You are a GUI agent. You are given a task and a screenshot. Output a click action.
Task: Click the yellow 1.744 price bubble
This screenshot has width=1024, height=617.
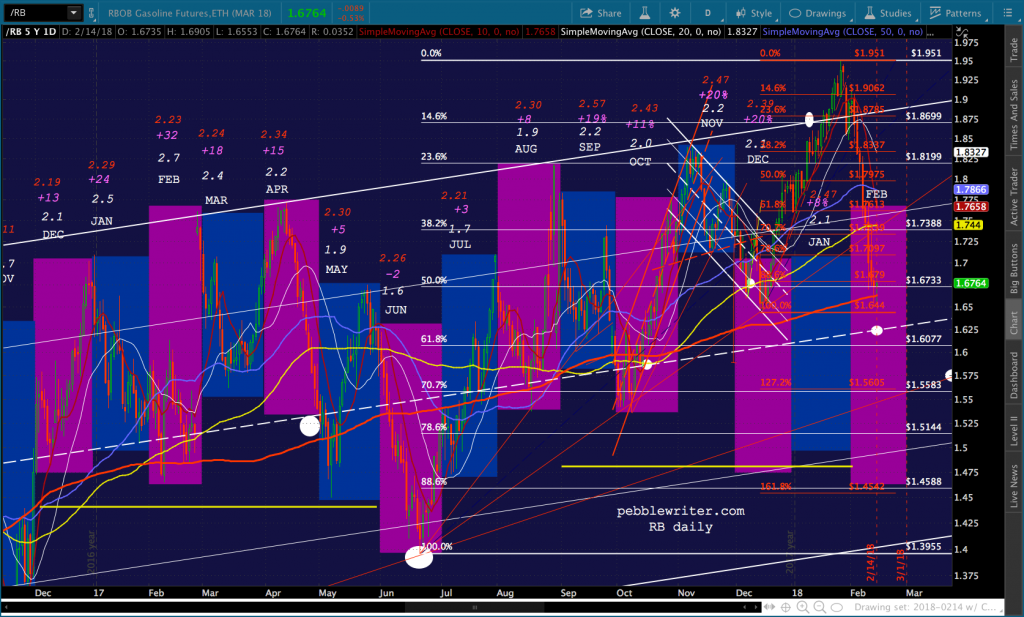pos(968,225)
